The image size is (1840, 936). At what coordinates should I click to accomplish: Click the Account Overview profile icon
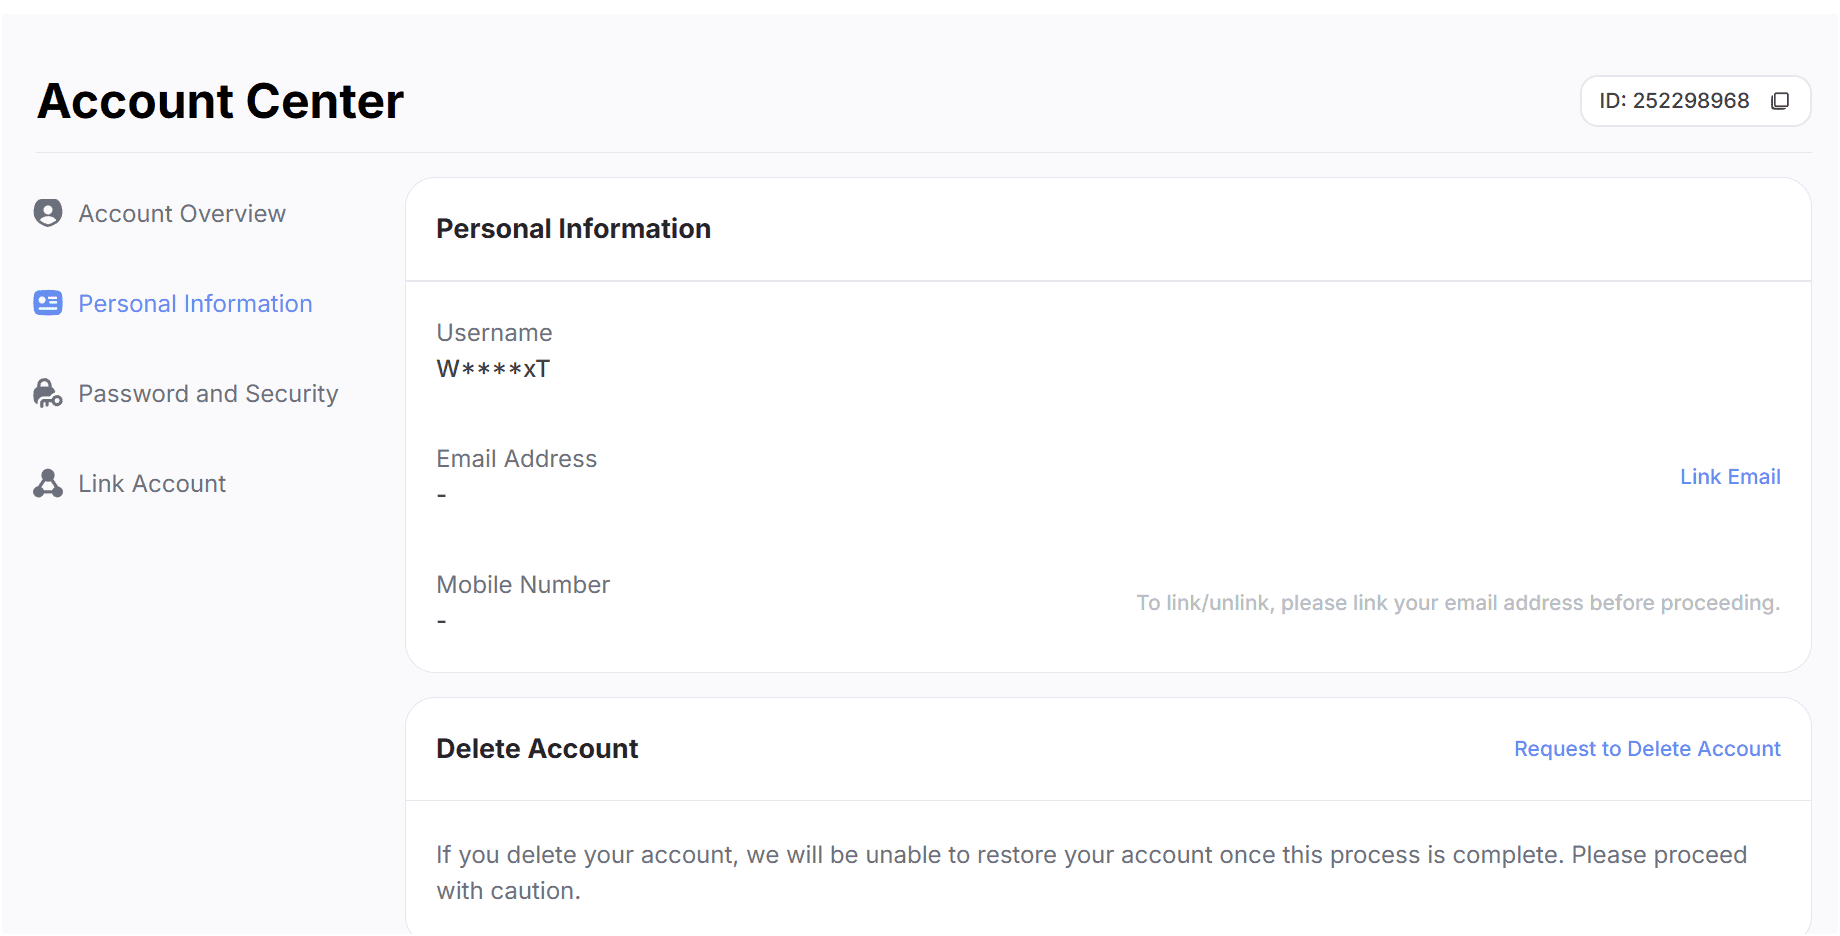(x=48, y=213)
